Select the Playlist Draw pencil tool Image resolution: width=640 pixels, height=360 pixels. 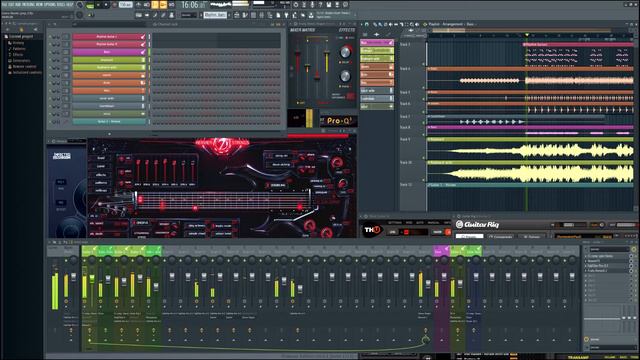click(375, 24)
